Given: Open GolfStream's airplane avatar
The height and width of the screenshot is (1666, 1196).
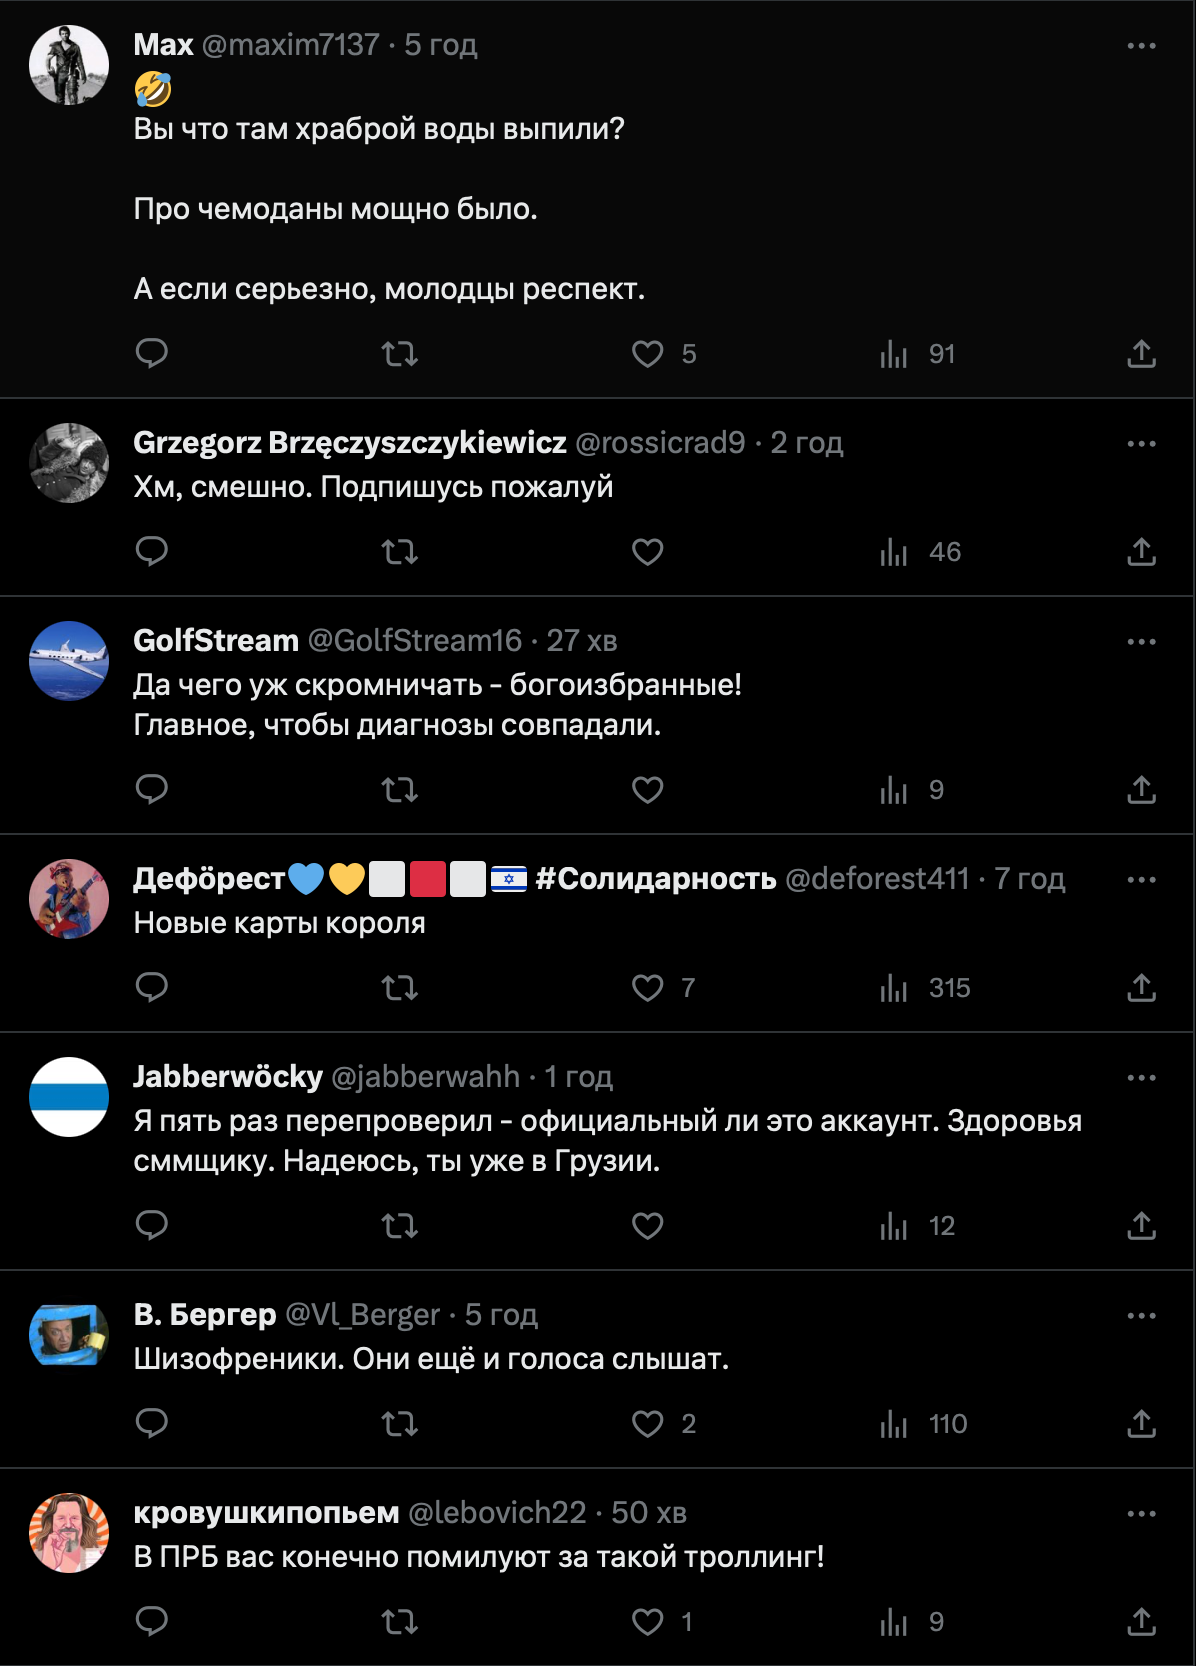Looking at the screenshot, I should (x=69, y=661).
